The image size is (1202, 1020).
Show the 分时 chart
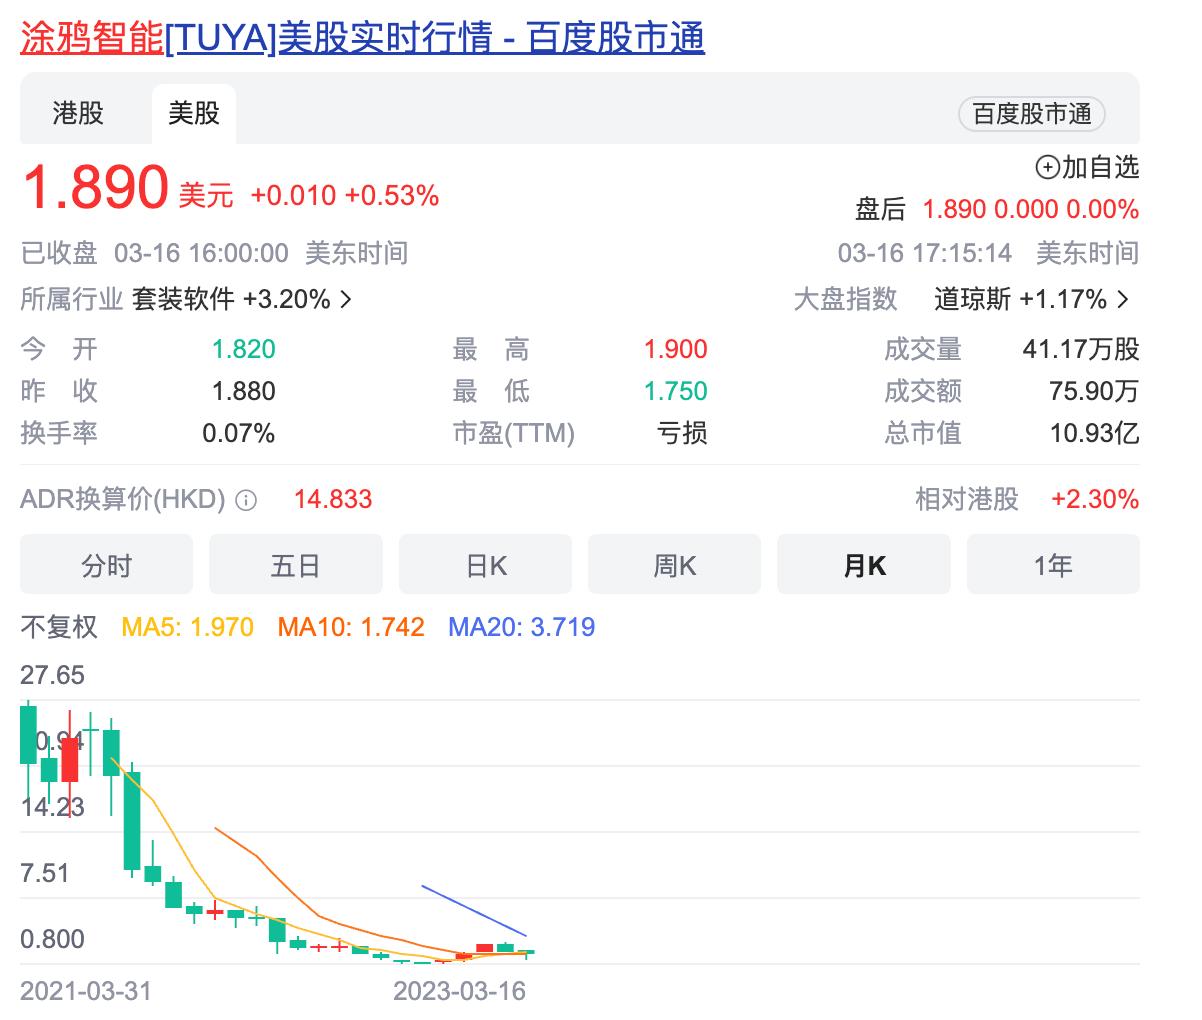tap(106, 565)
